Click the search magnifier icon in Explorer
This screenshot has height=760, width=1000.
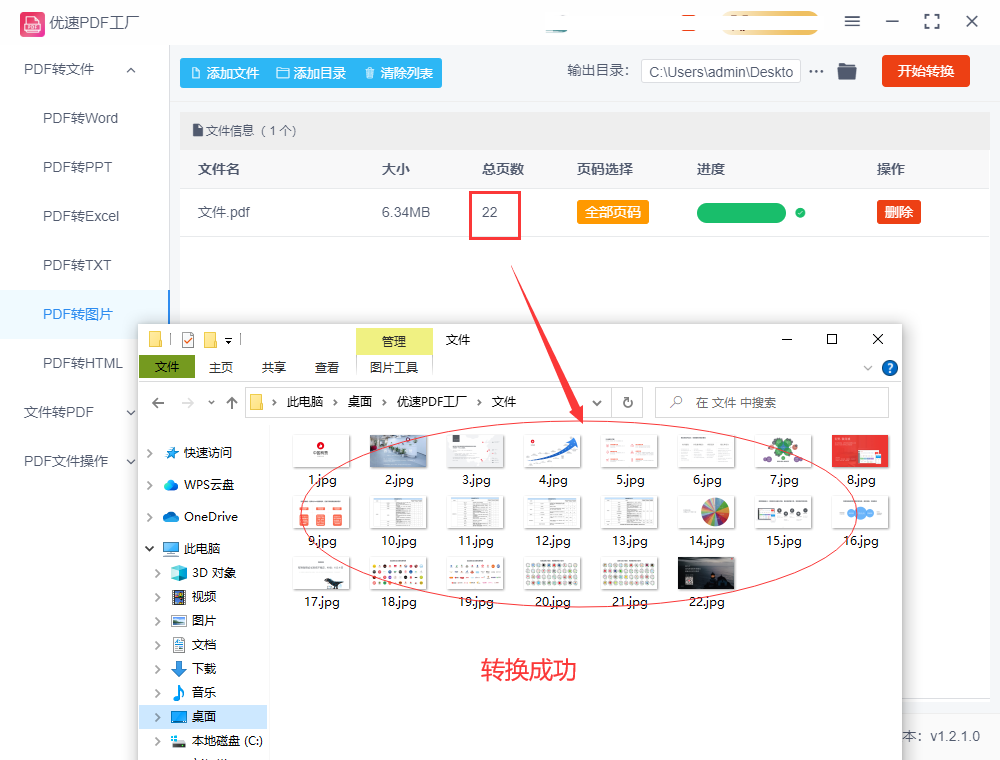point(676,402)
